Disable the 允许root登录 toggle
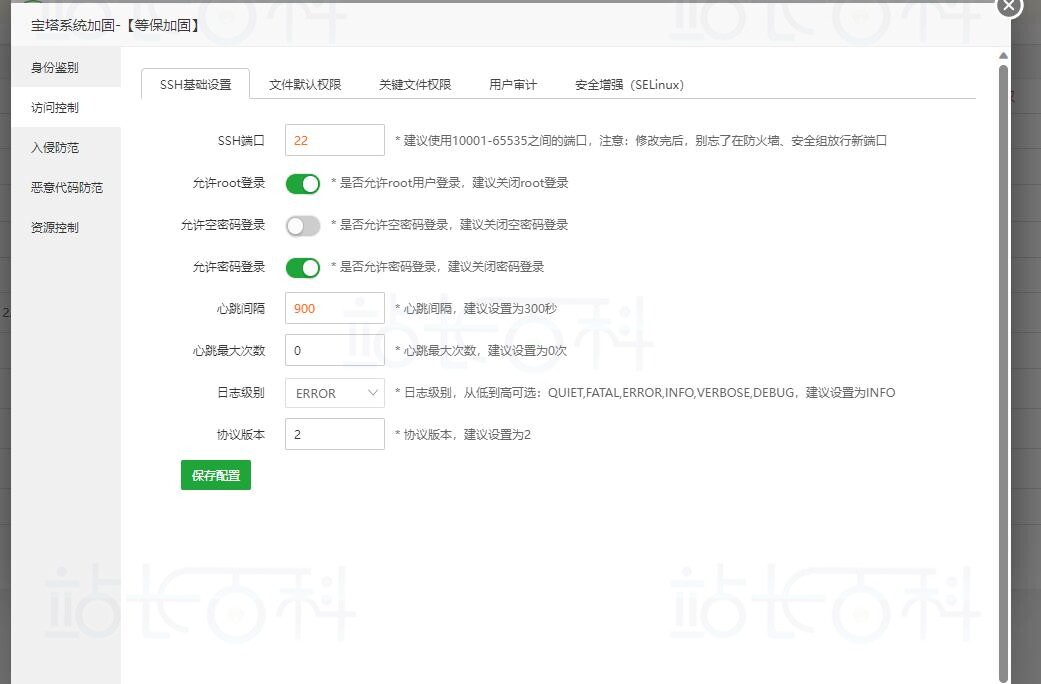This screenshot has height=684, width=1041. click(x=302, y=184)
